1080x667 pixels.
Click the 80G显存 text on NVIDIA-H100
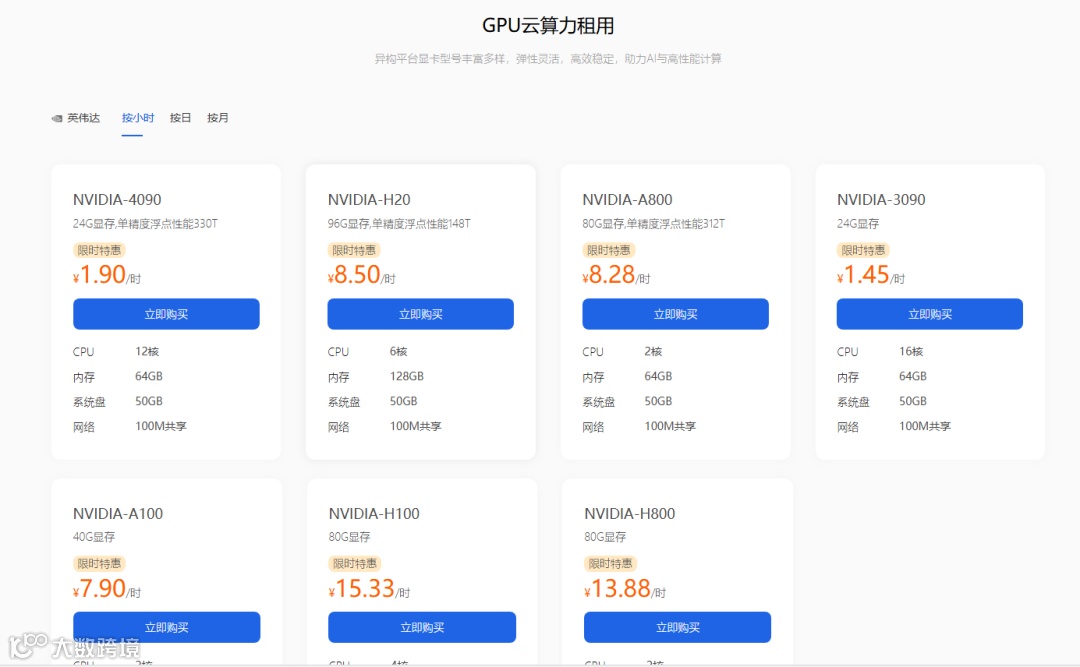tap(349, 537)
